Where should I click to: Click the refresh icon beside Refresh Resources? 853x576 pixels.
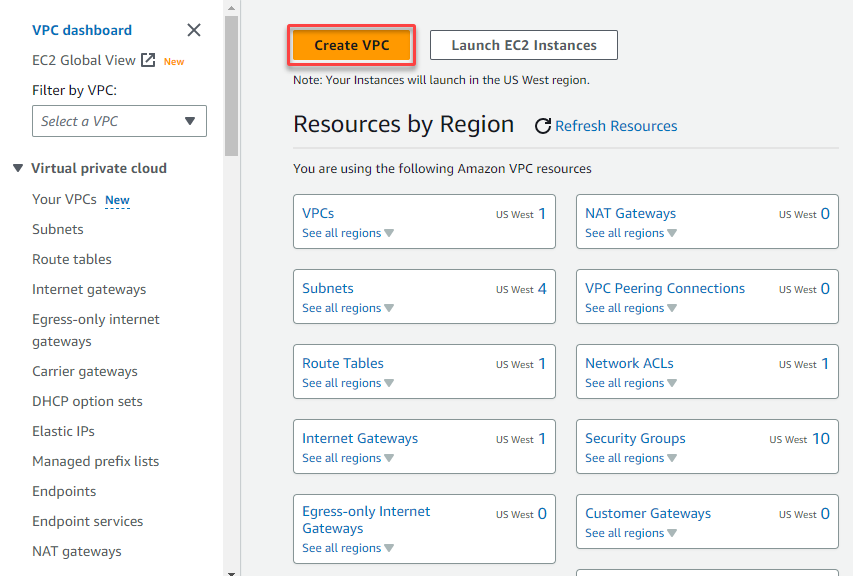pos(542,126)
